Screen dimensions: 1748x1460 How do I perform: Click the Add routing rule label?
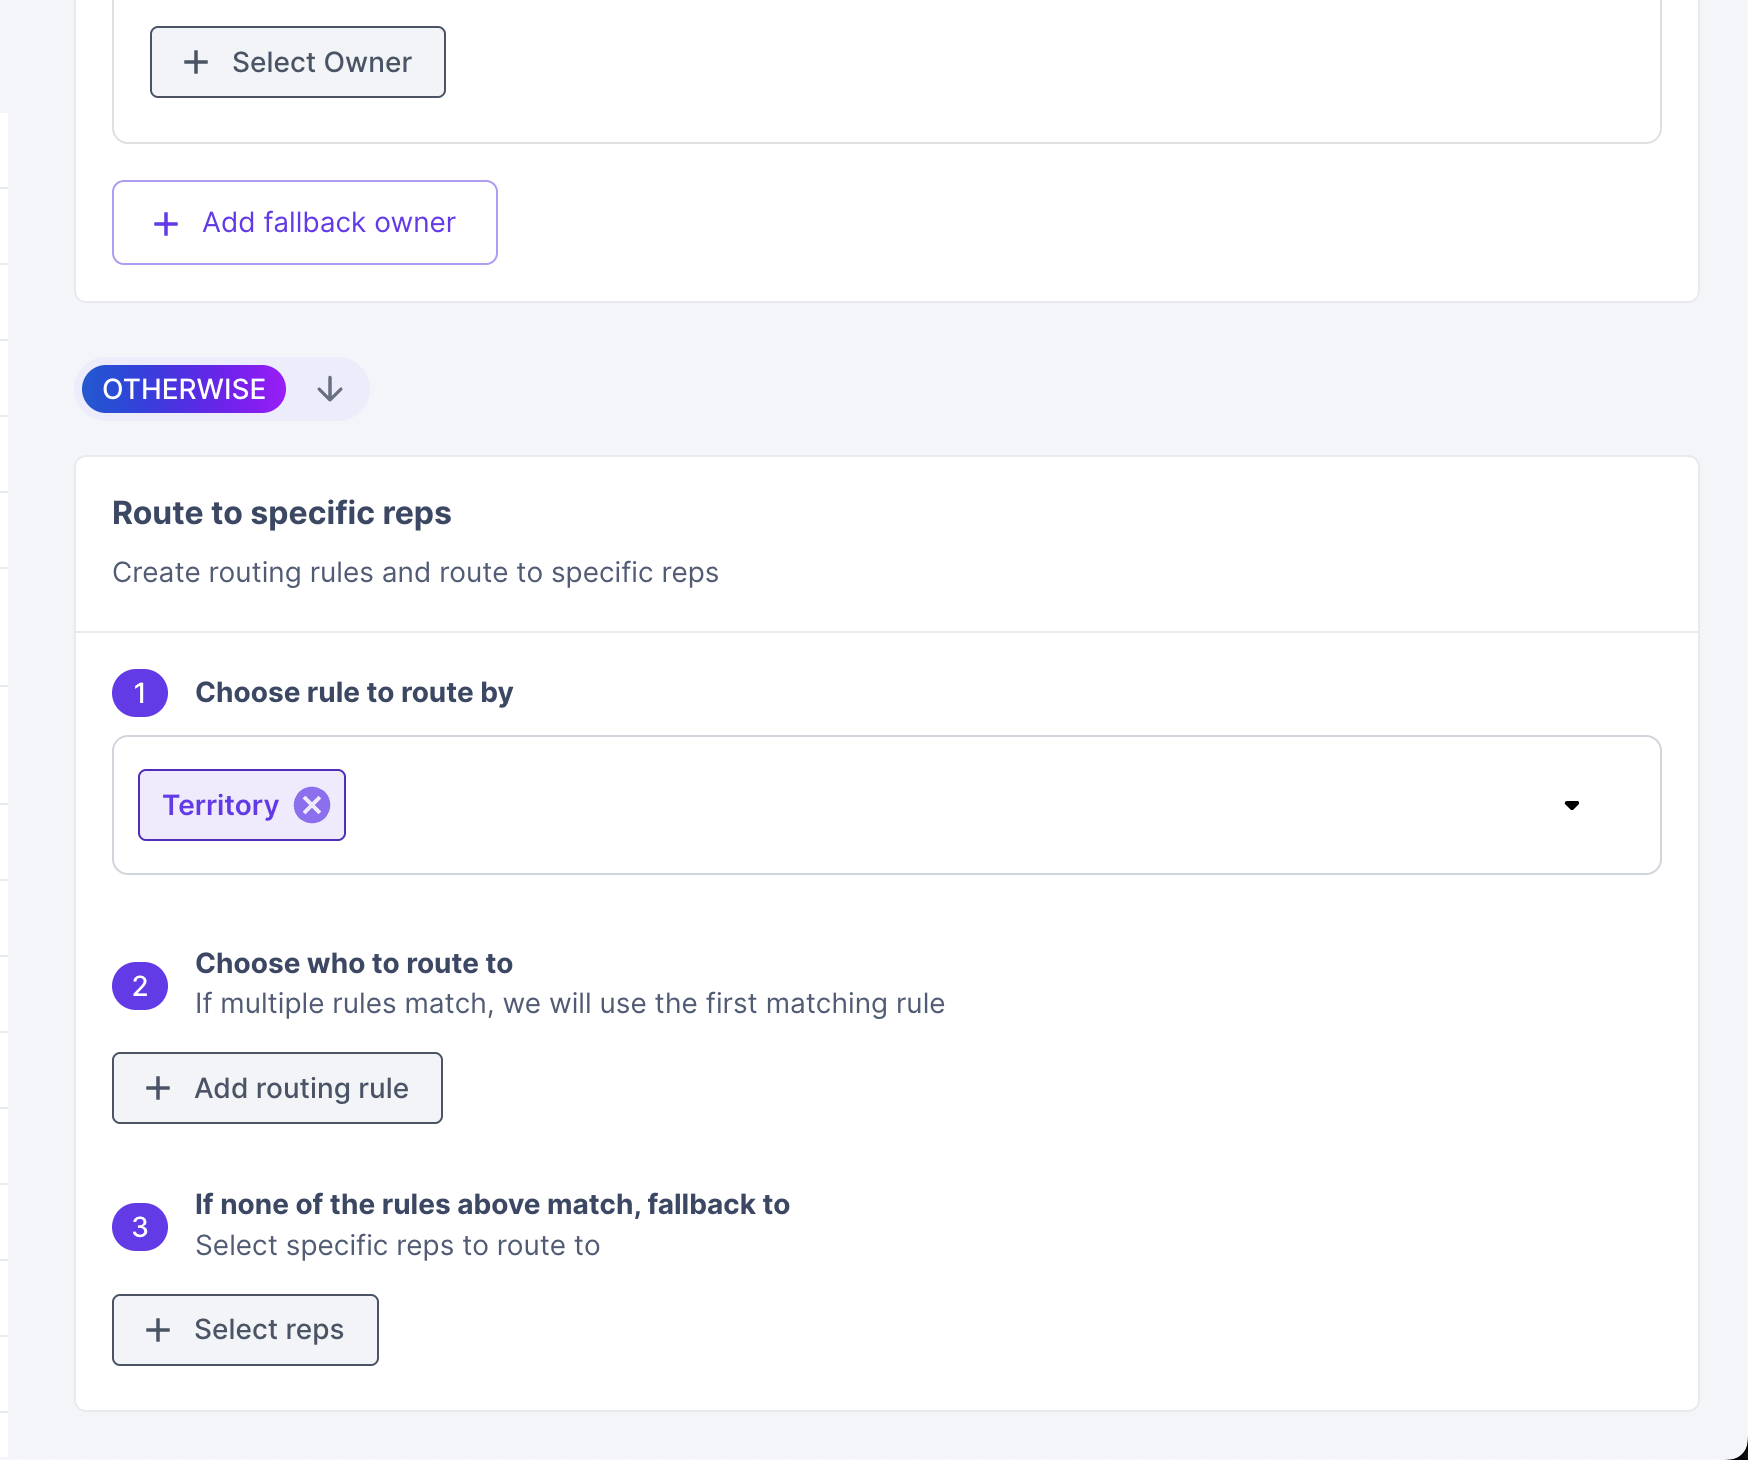pyautogui.click(x=301, y=1088)
